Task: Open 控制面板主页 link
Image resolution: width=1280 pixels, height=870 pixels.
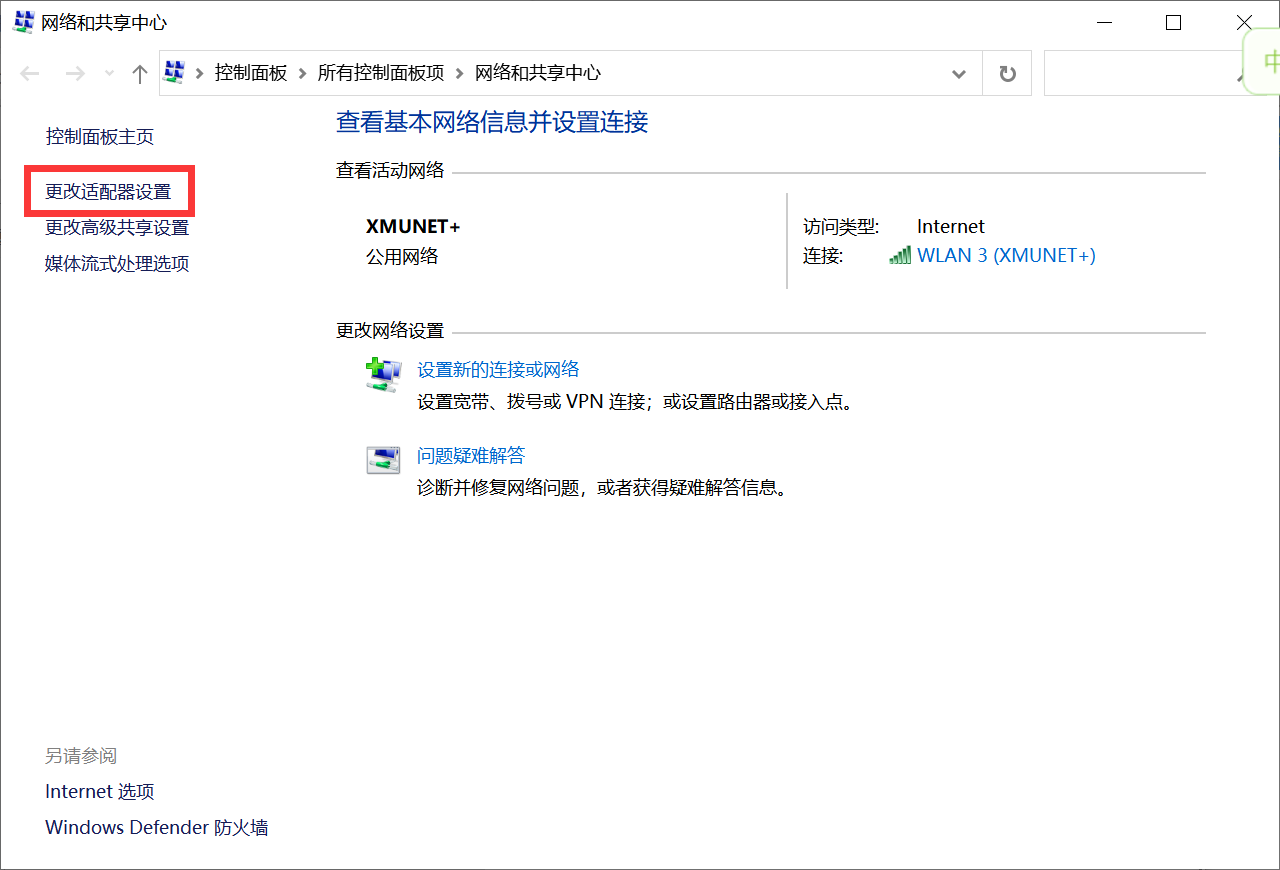Action: (x=100, y=137)
